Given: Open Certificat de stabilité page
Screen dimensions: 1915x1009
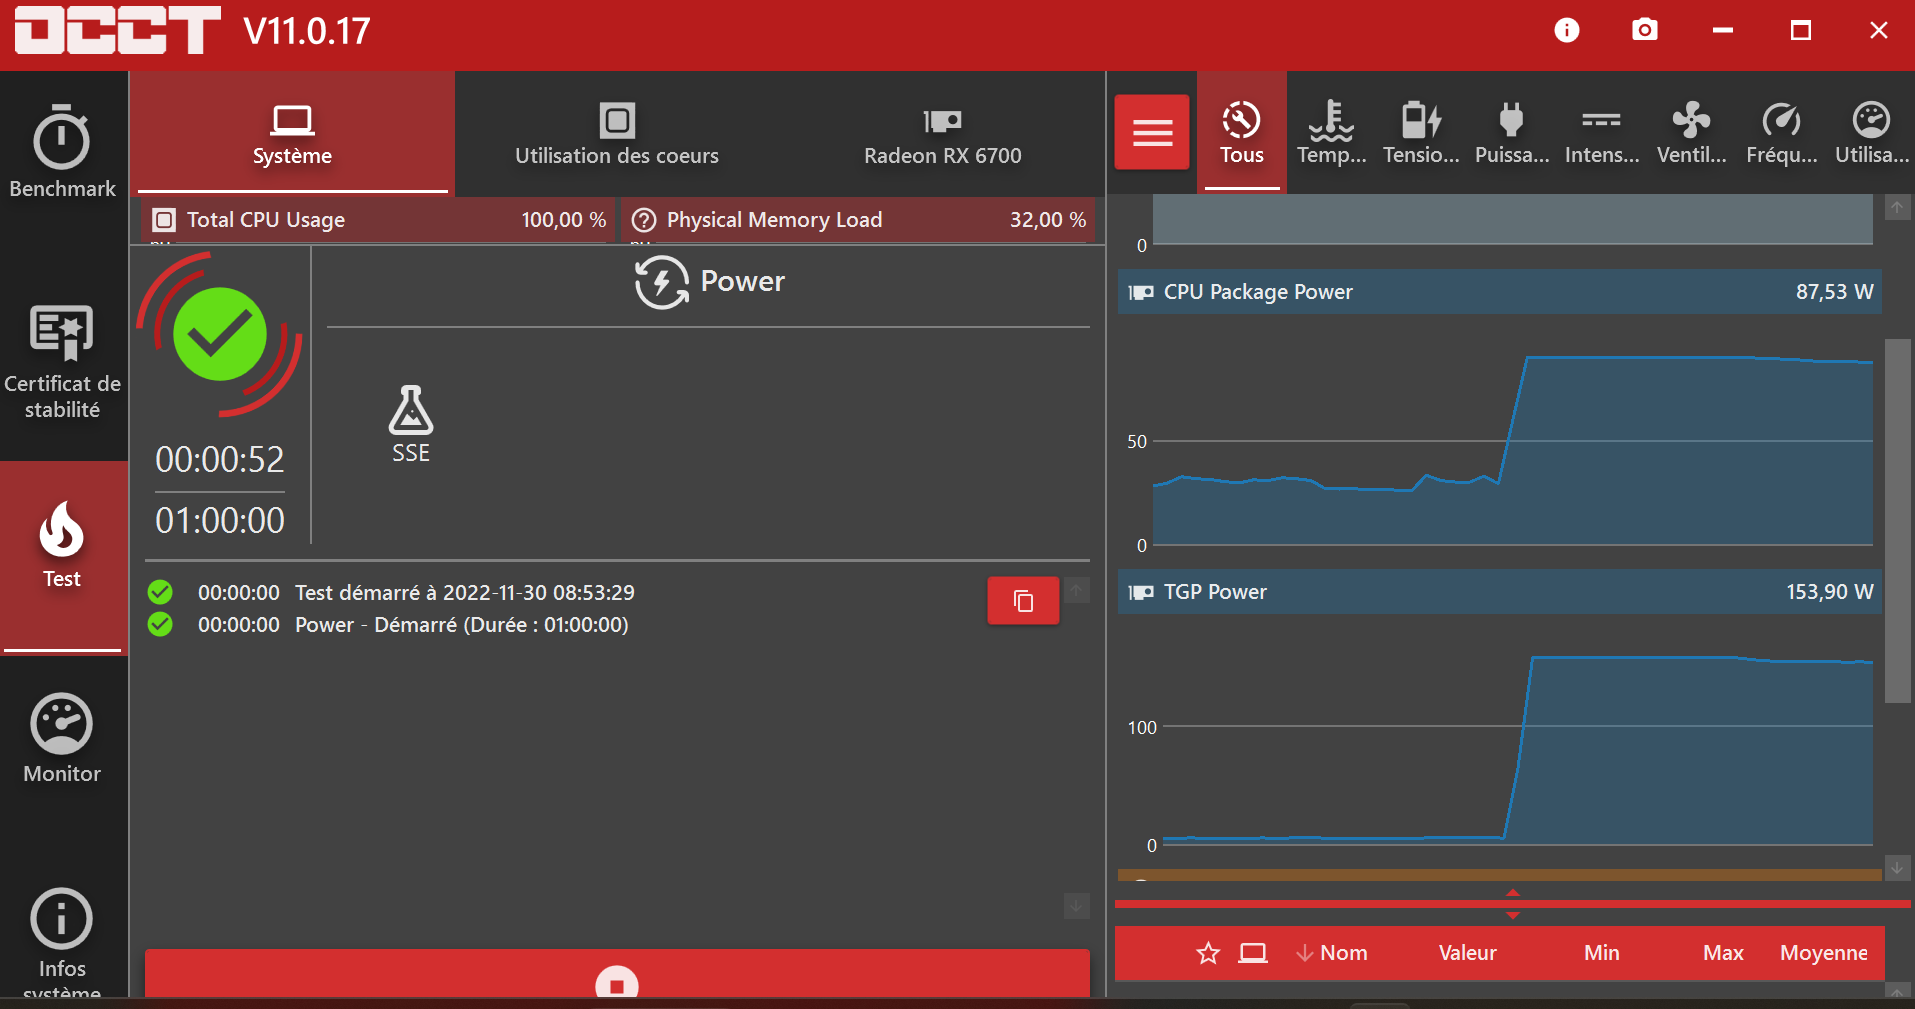Looking at the screenshot, I should 62,362.
